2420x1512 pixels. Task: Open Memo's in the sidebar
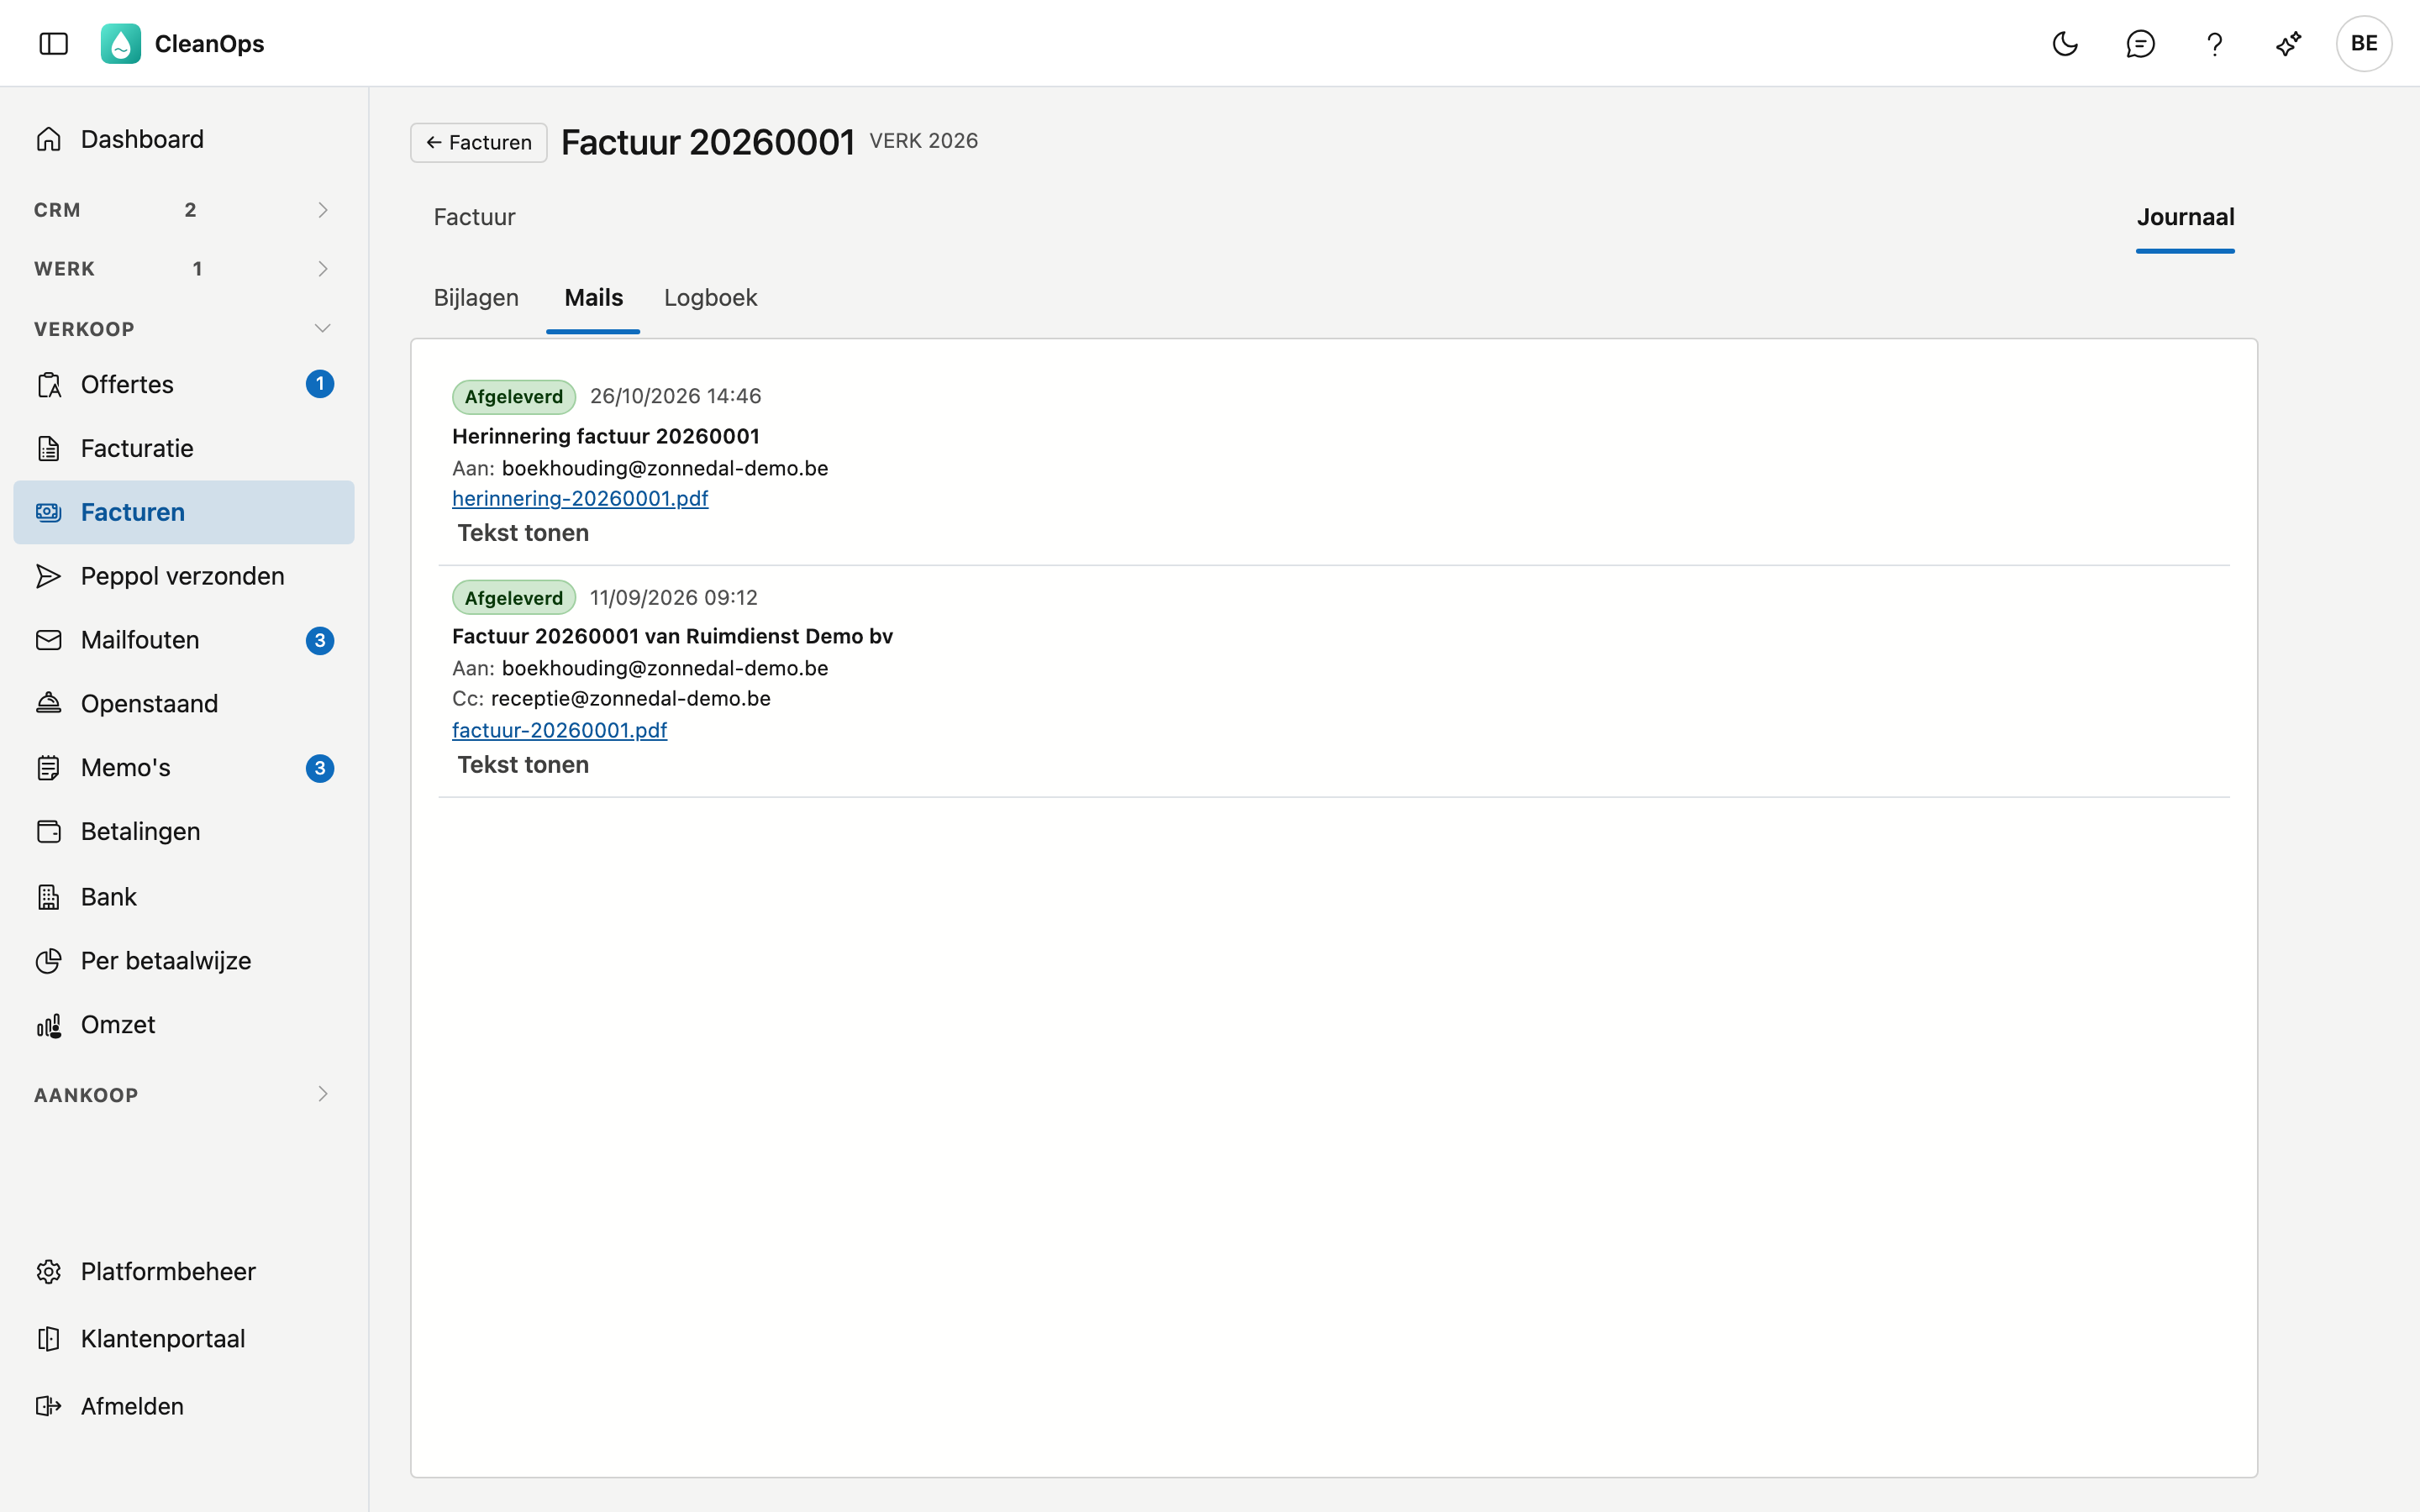tap(184, 768)
